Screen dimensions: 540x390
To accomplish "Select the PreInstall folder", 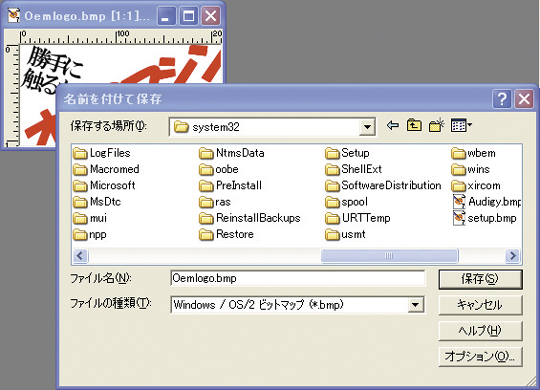I will coord(230,185).
